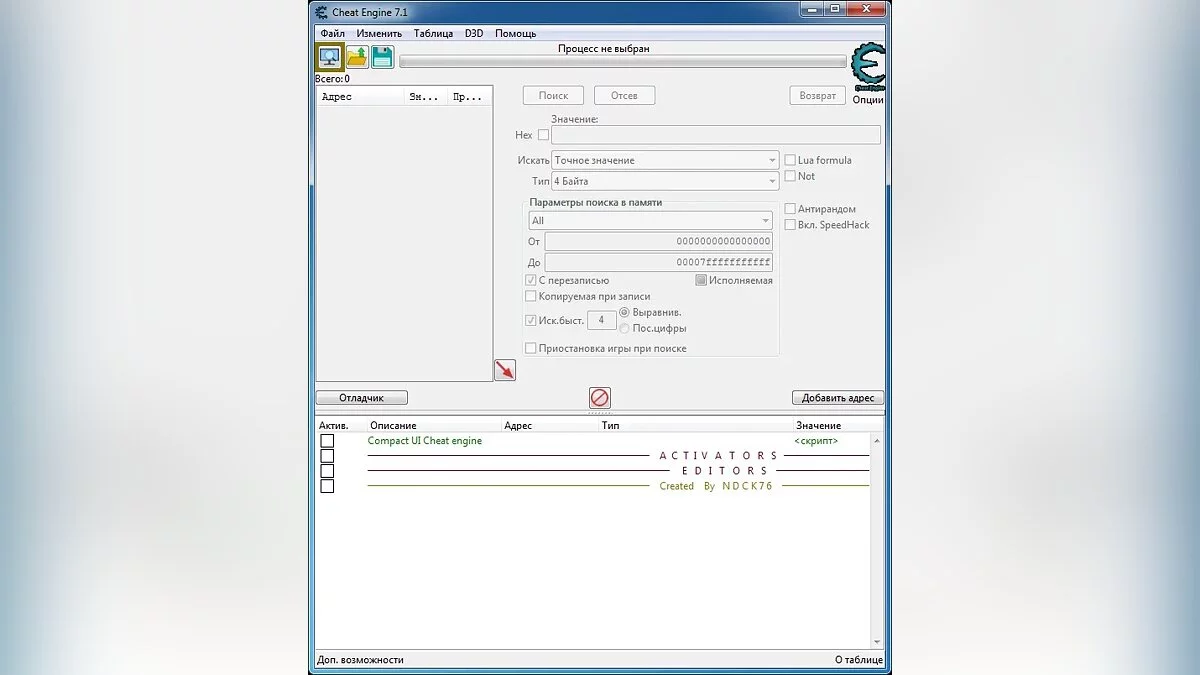Viewport: 1200px width, 675px height.
Task: Select the Выравнив. radio button
Action: [623, 313]
